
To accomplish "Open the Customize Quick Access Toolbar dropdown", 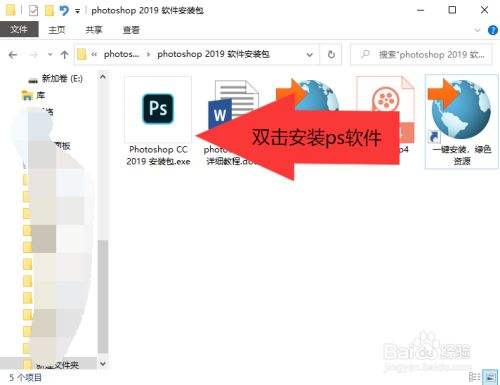I will (x=77, y=11).
